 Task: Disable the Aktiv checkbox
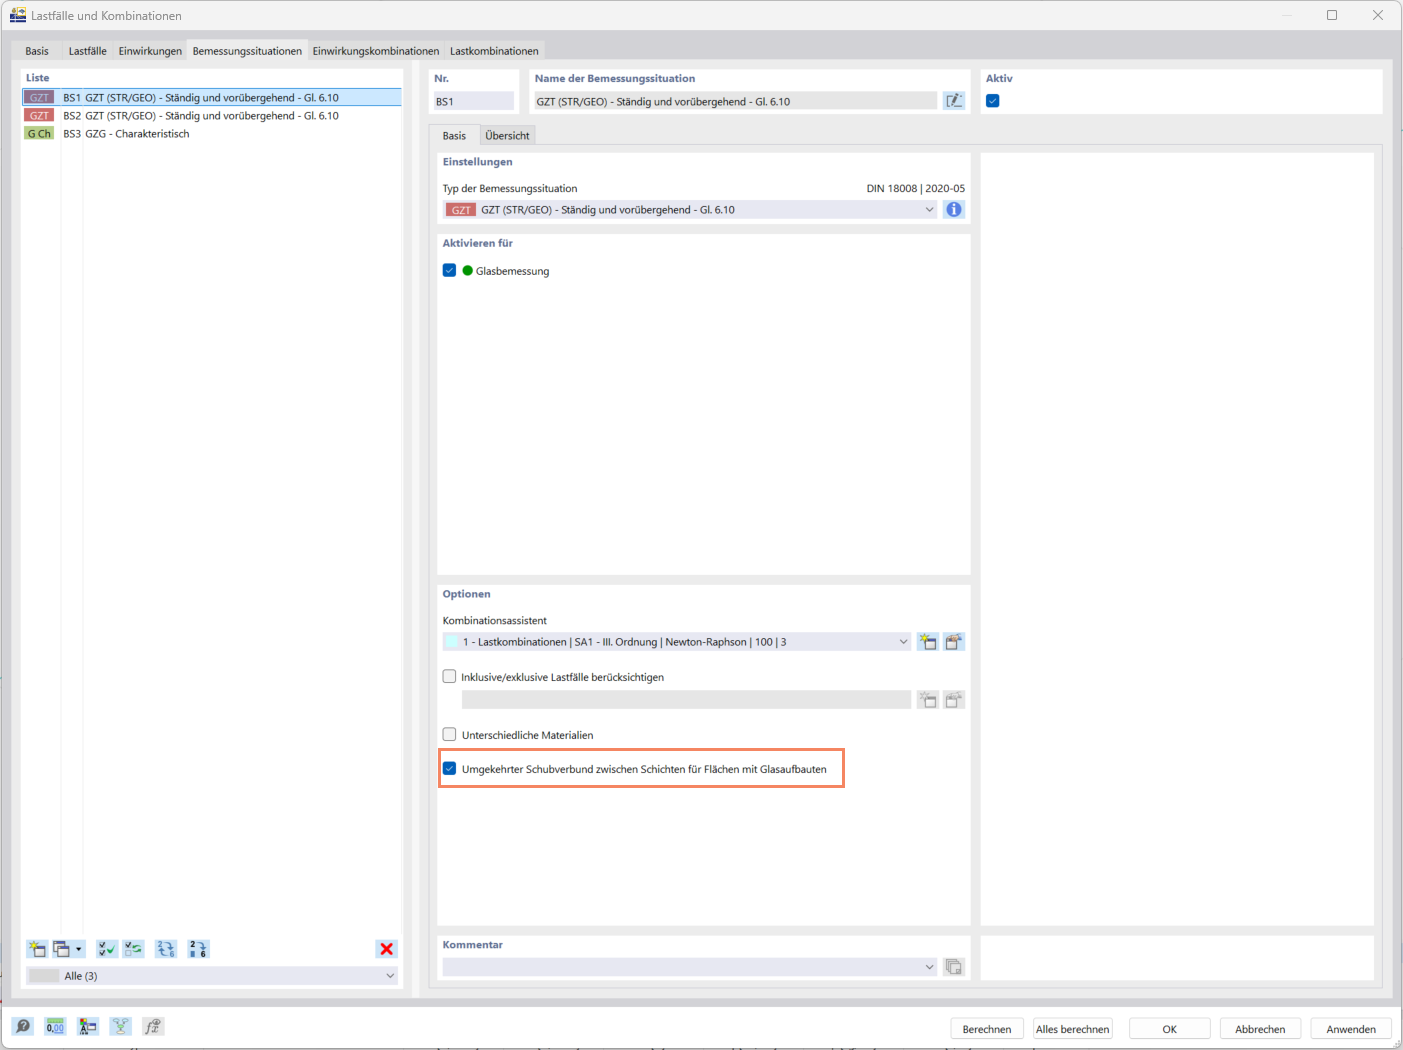coord(990,100)
